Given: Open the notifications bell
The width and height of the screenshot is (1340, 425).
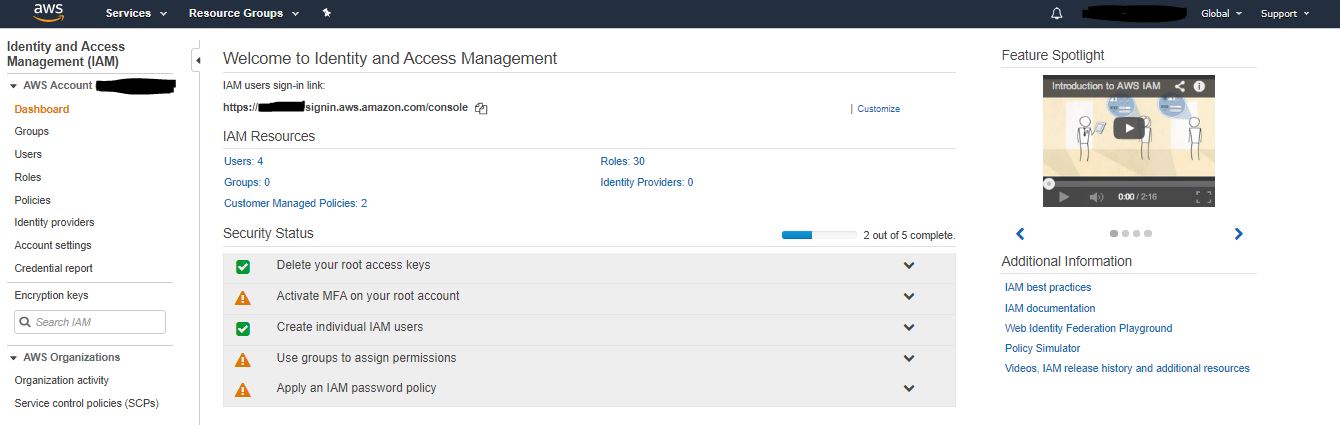Looking at the screenshot, I should (x=1057, y=13).
